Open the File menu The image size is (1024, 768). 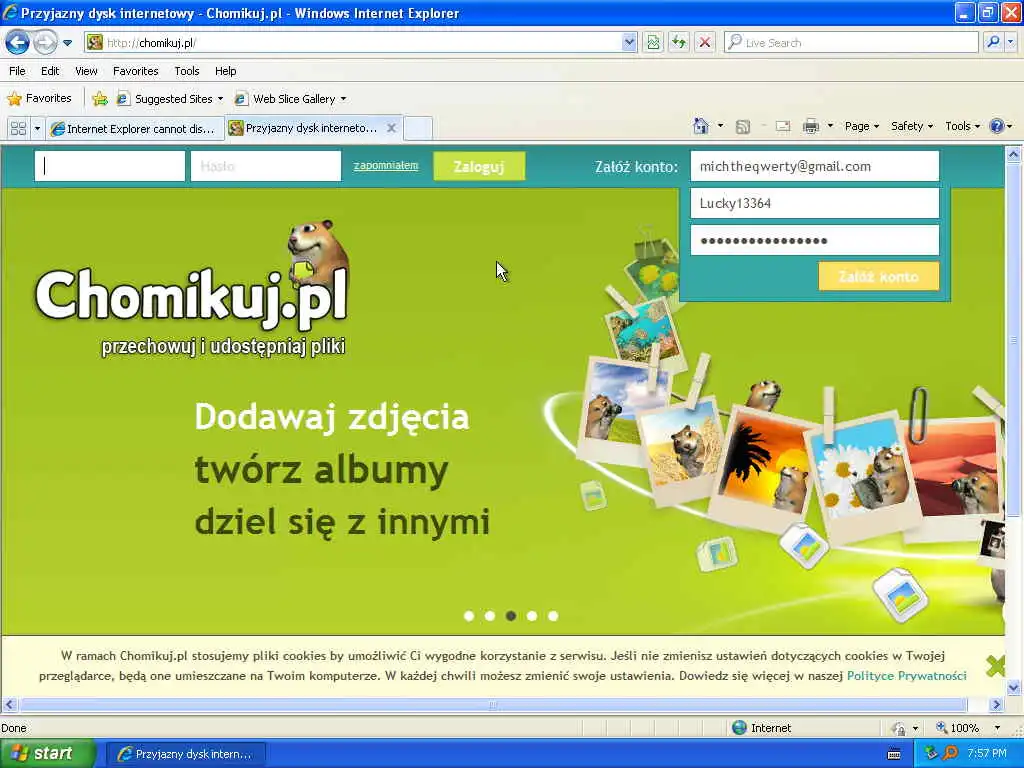pyautogui.click(x=18, y=71)
